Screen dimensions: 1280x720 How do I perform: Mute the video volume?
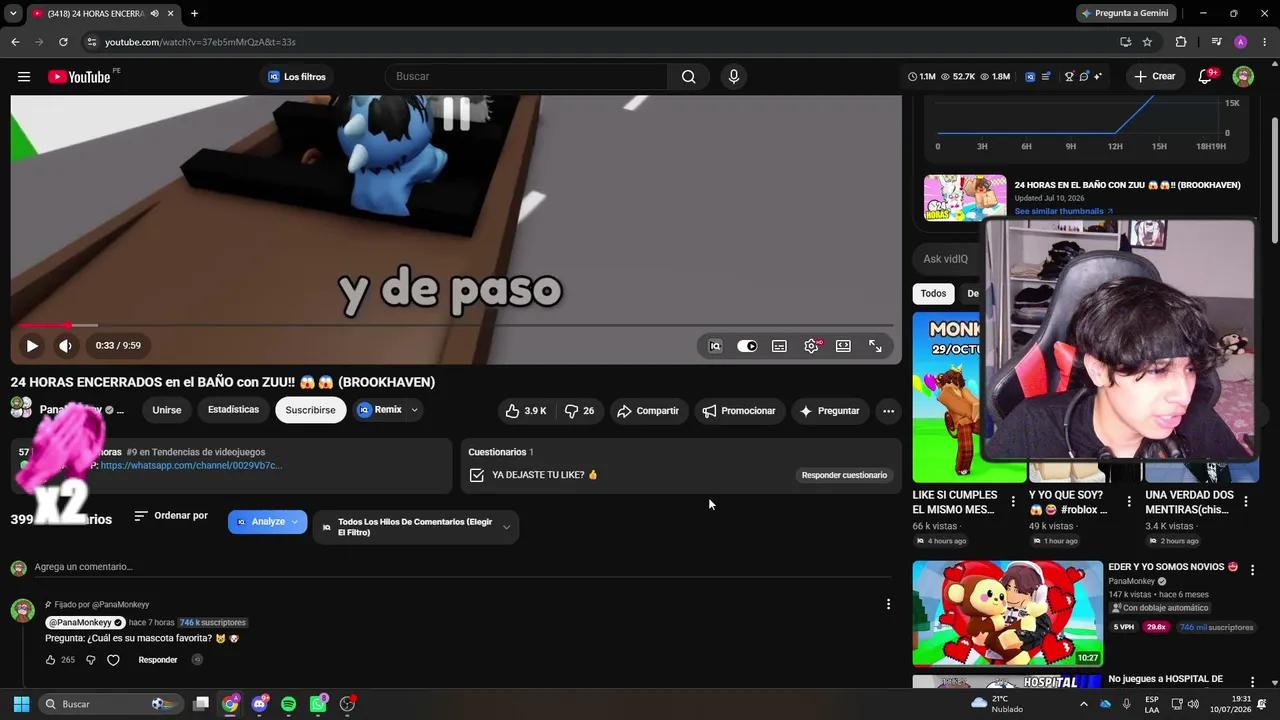click(65, 346)
